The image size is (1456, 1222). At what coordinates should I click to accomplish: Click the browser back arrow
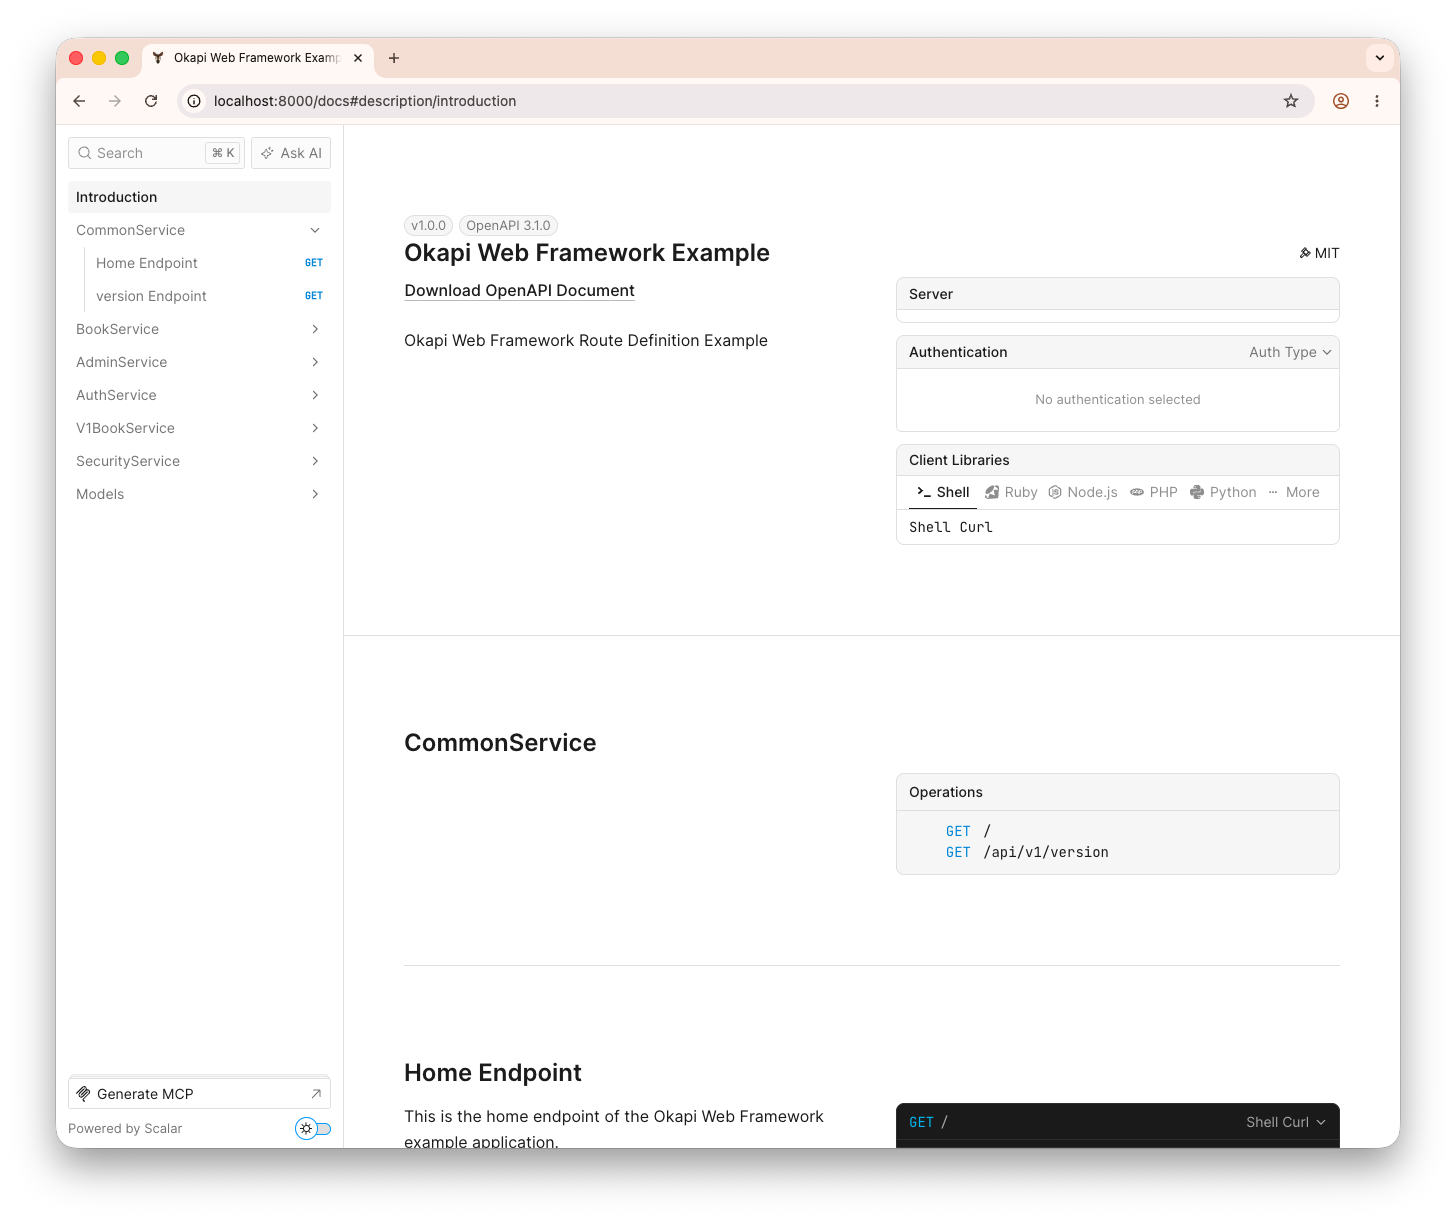coord(79,101)
